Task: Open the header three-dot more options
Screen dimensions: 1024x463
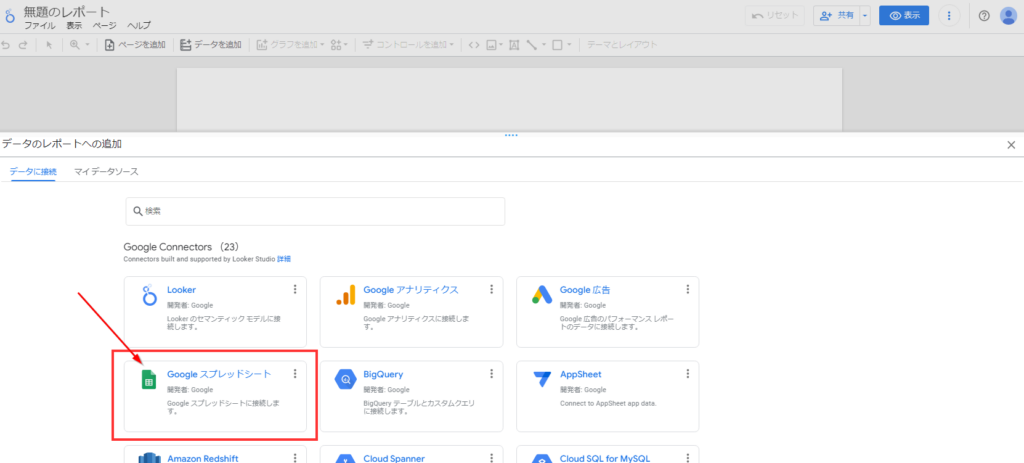Action: [949, 16]
